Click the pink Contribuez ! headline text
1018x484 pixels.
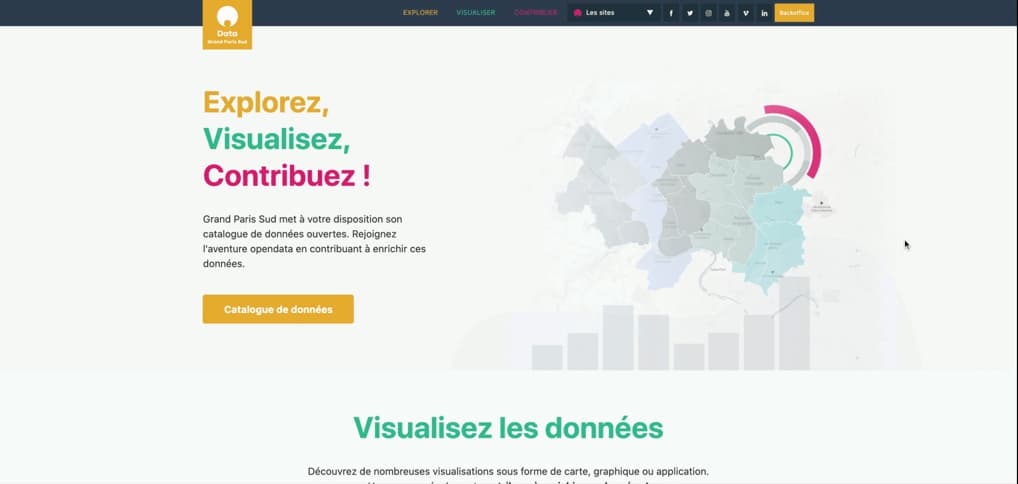pos(287,175)
